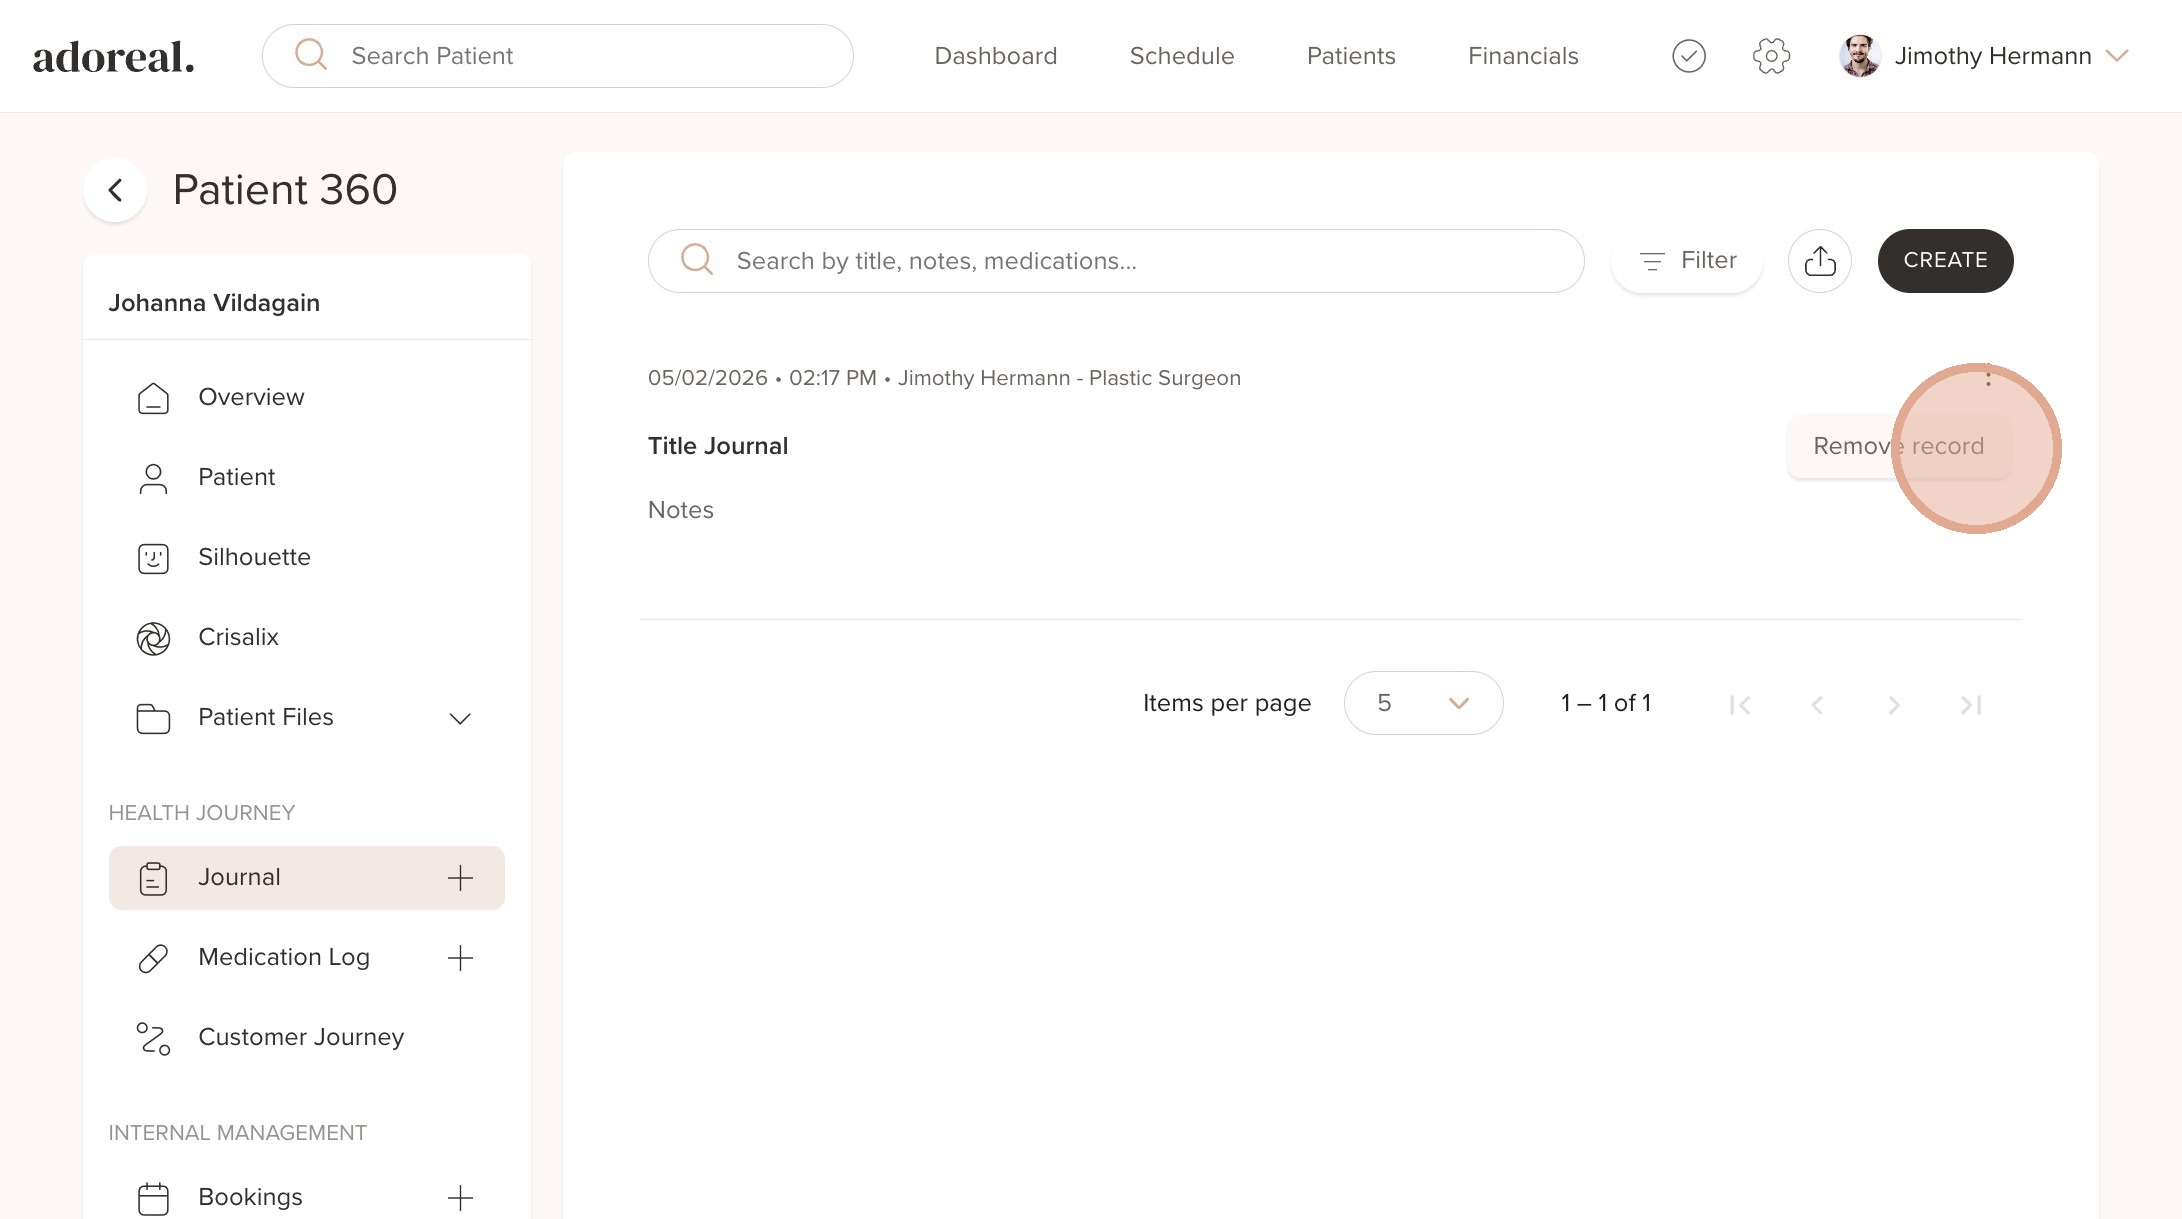Open the Financials tab
Screen dimensions: 2182x1219
pyautogui.click(x=1522, y=56)
